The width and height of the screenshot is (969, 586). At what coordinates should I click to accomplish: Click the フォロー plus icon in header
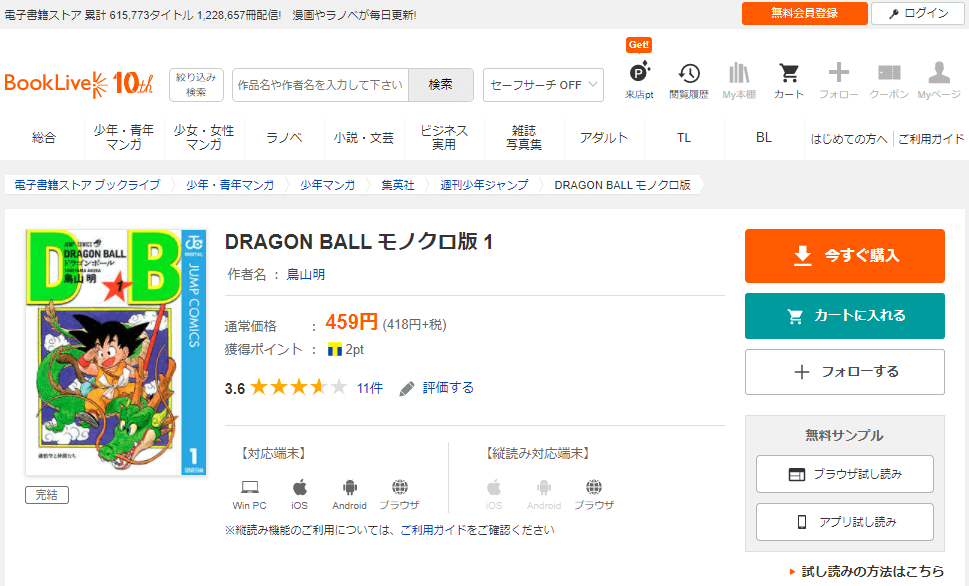[x=838, y=74]
